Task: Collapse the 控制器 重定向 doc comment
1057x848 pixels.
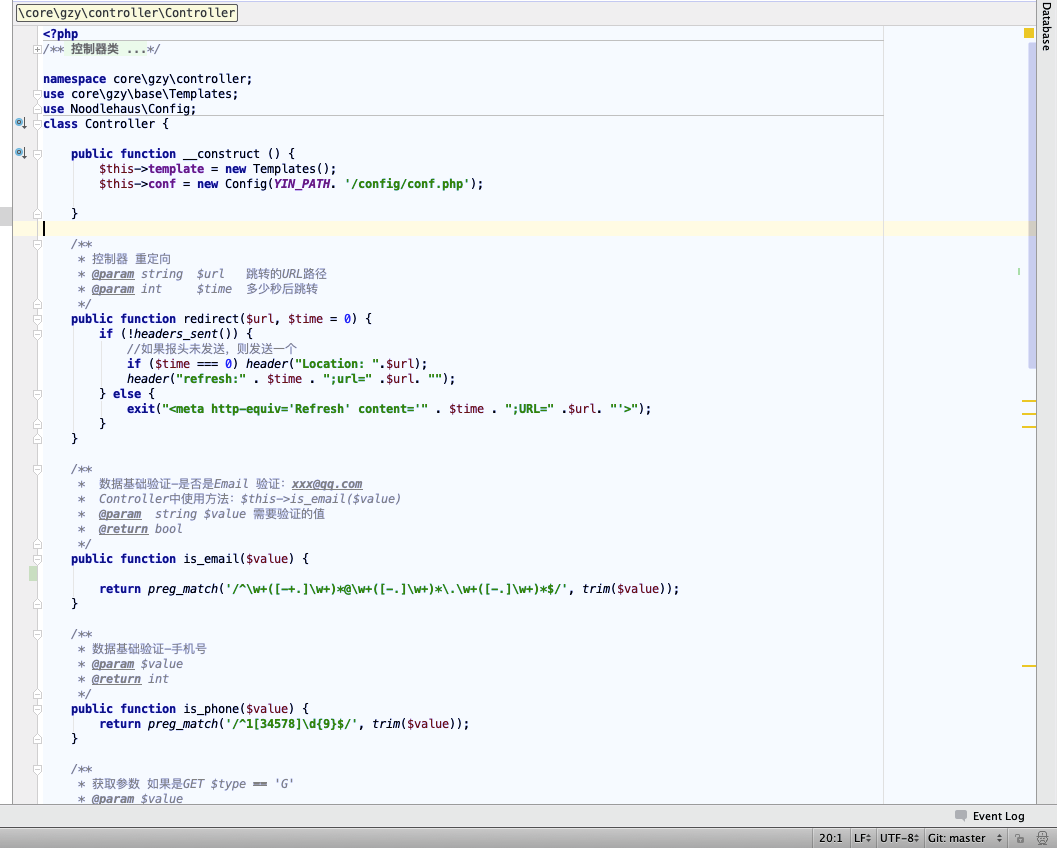Action: click(x=38, y=245)
